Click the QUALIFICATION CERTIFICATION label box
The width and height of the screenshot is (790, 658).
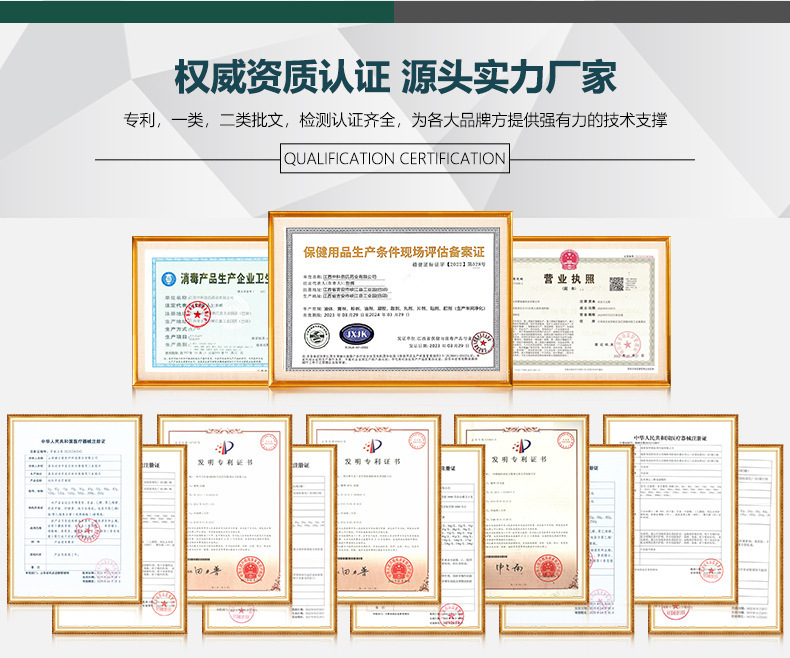click(x=394, y=159)
